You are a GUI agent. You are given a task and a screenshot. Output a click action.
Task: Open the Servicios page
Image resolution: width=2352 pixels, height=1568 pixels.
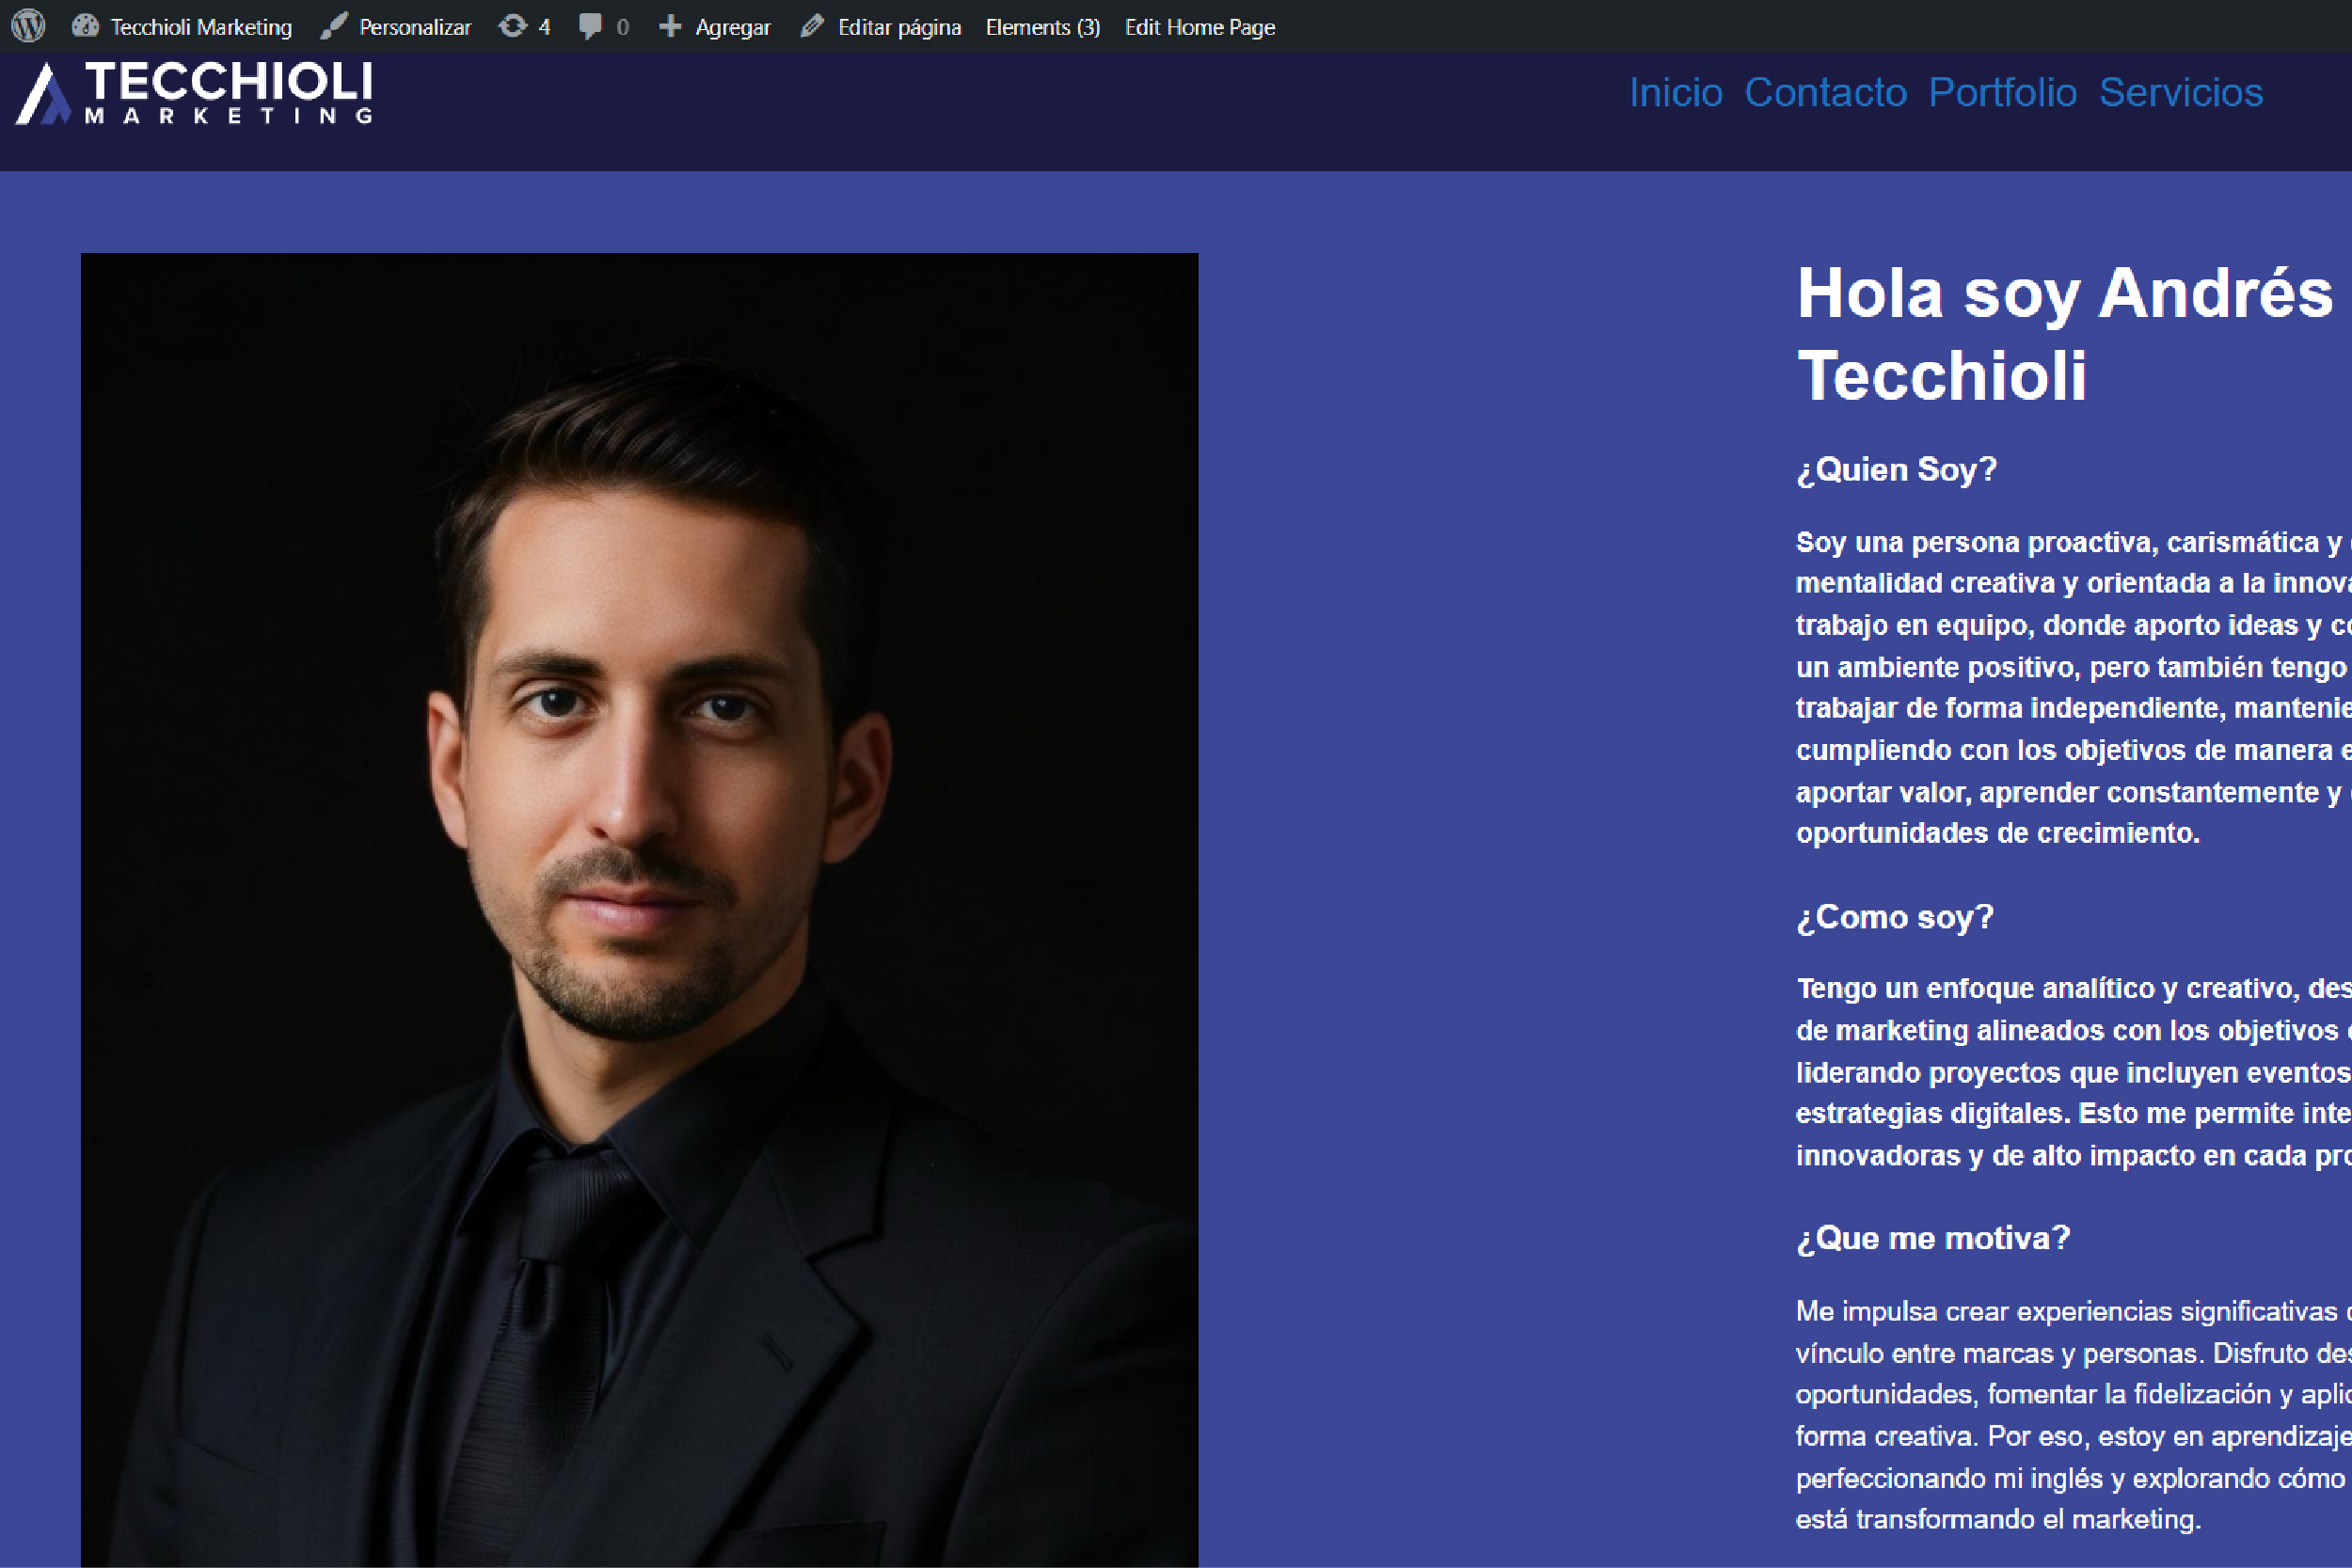[2180, 92]
